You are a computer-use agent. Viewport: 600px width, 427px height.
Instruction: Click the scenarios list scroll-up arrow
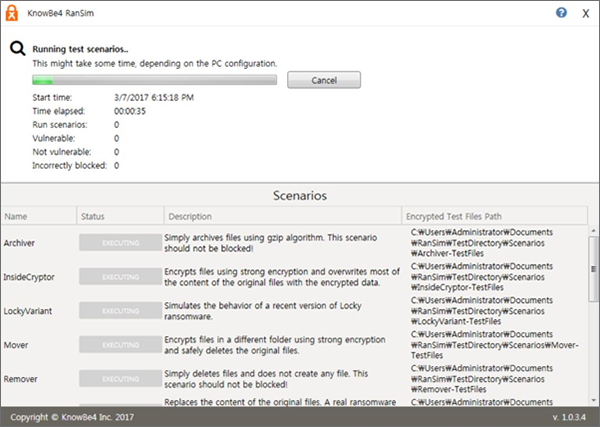[593, 231]
